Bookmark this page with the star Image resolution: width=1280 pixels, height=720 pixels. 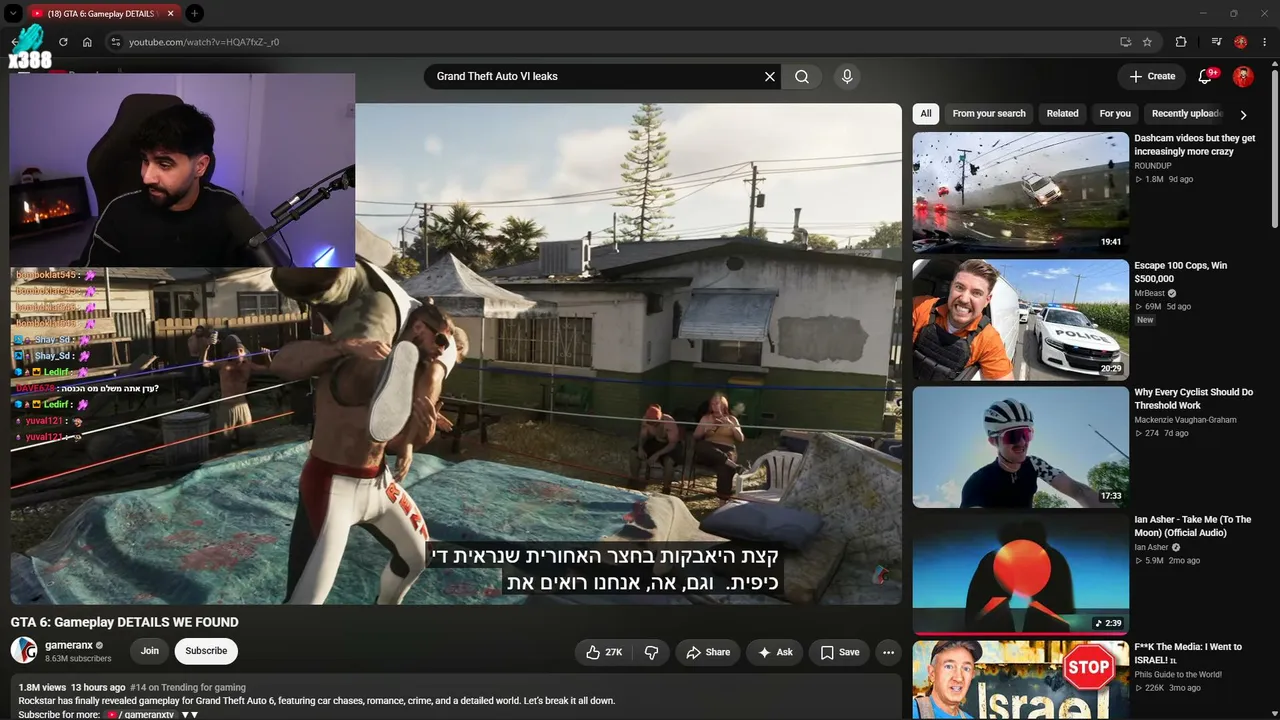1147,42
